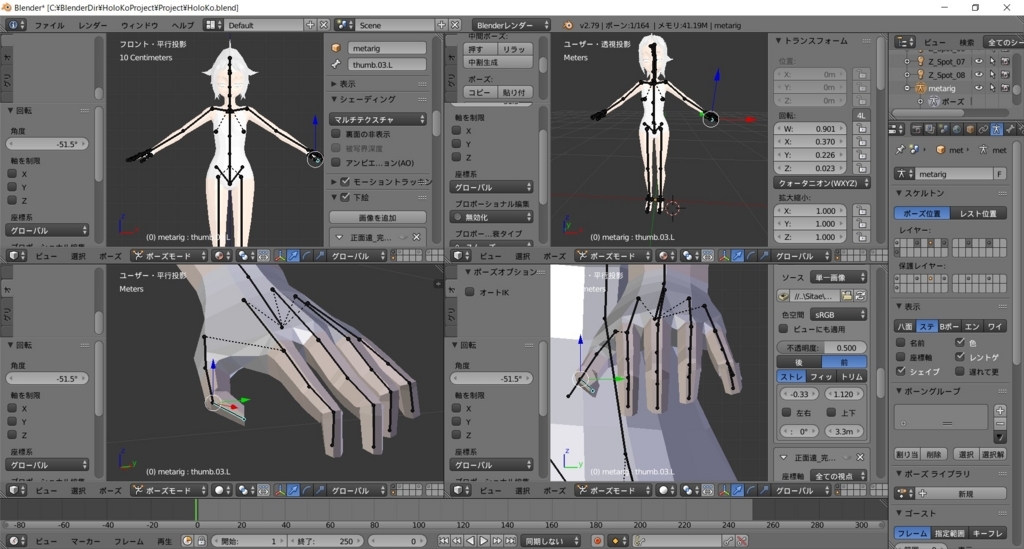Toggle the アンビエ…ョン(AO) checkbox
This screenshot has width=1024, height=549.
[336, 163]
